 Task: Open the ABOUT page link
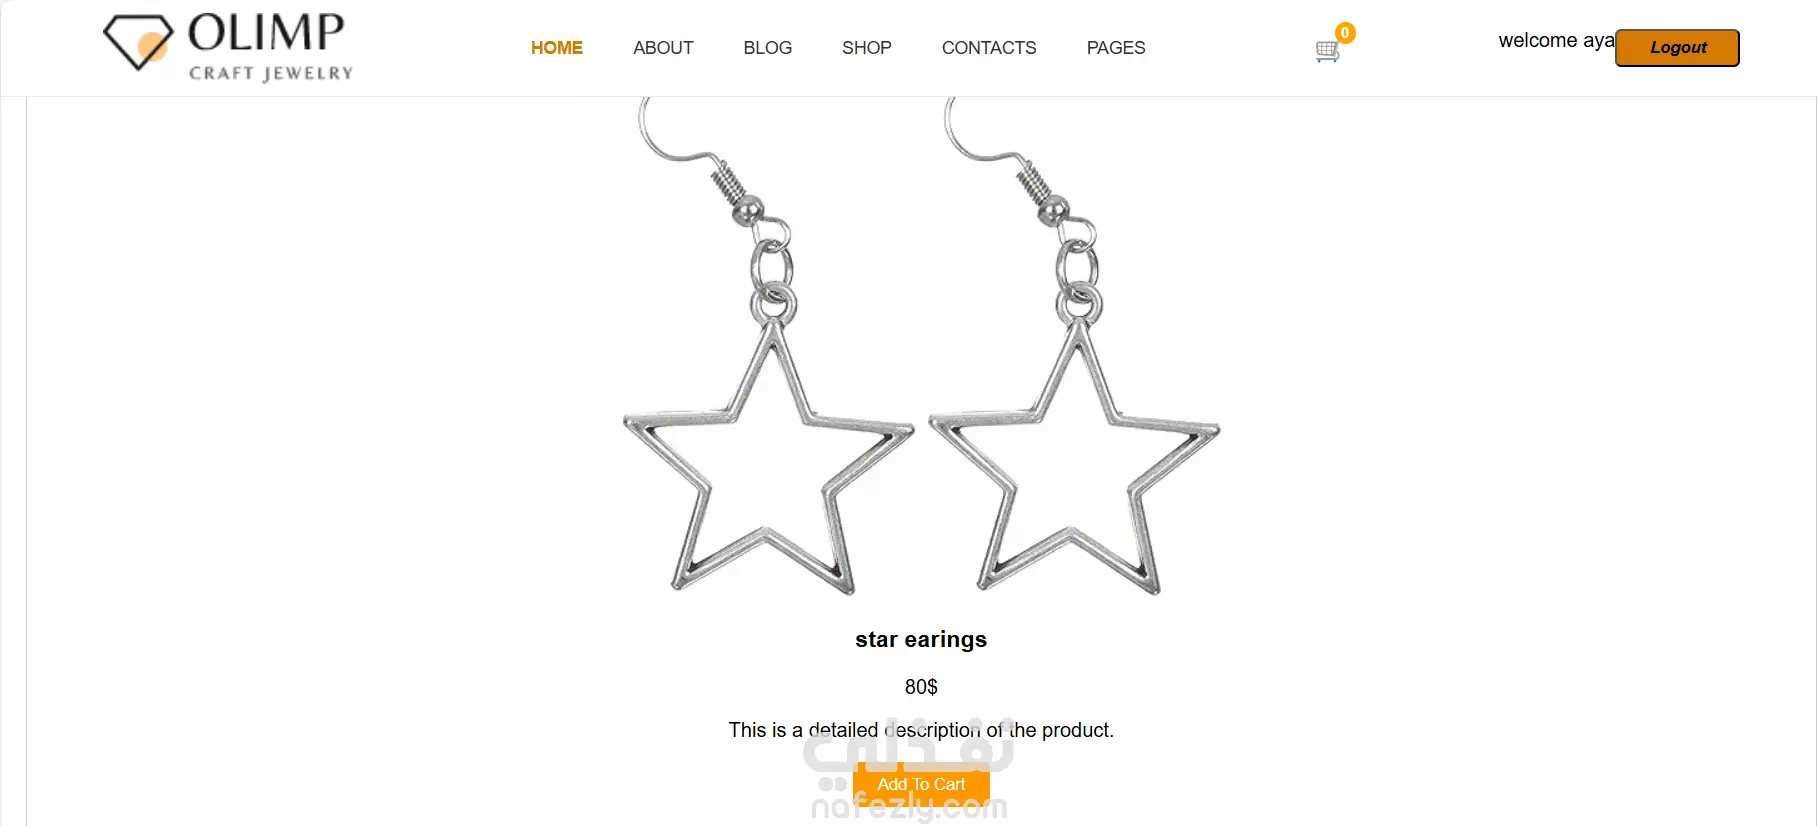coord(663,48)
